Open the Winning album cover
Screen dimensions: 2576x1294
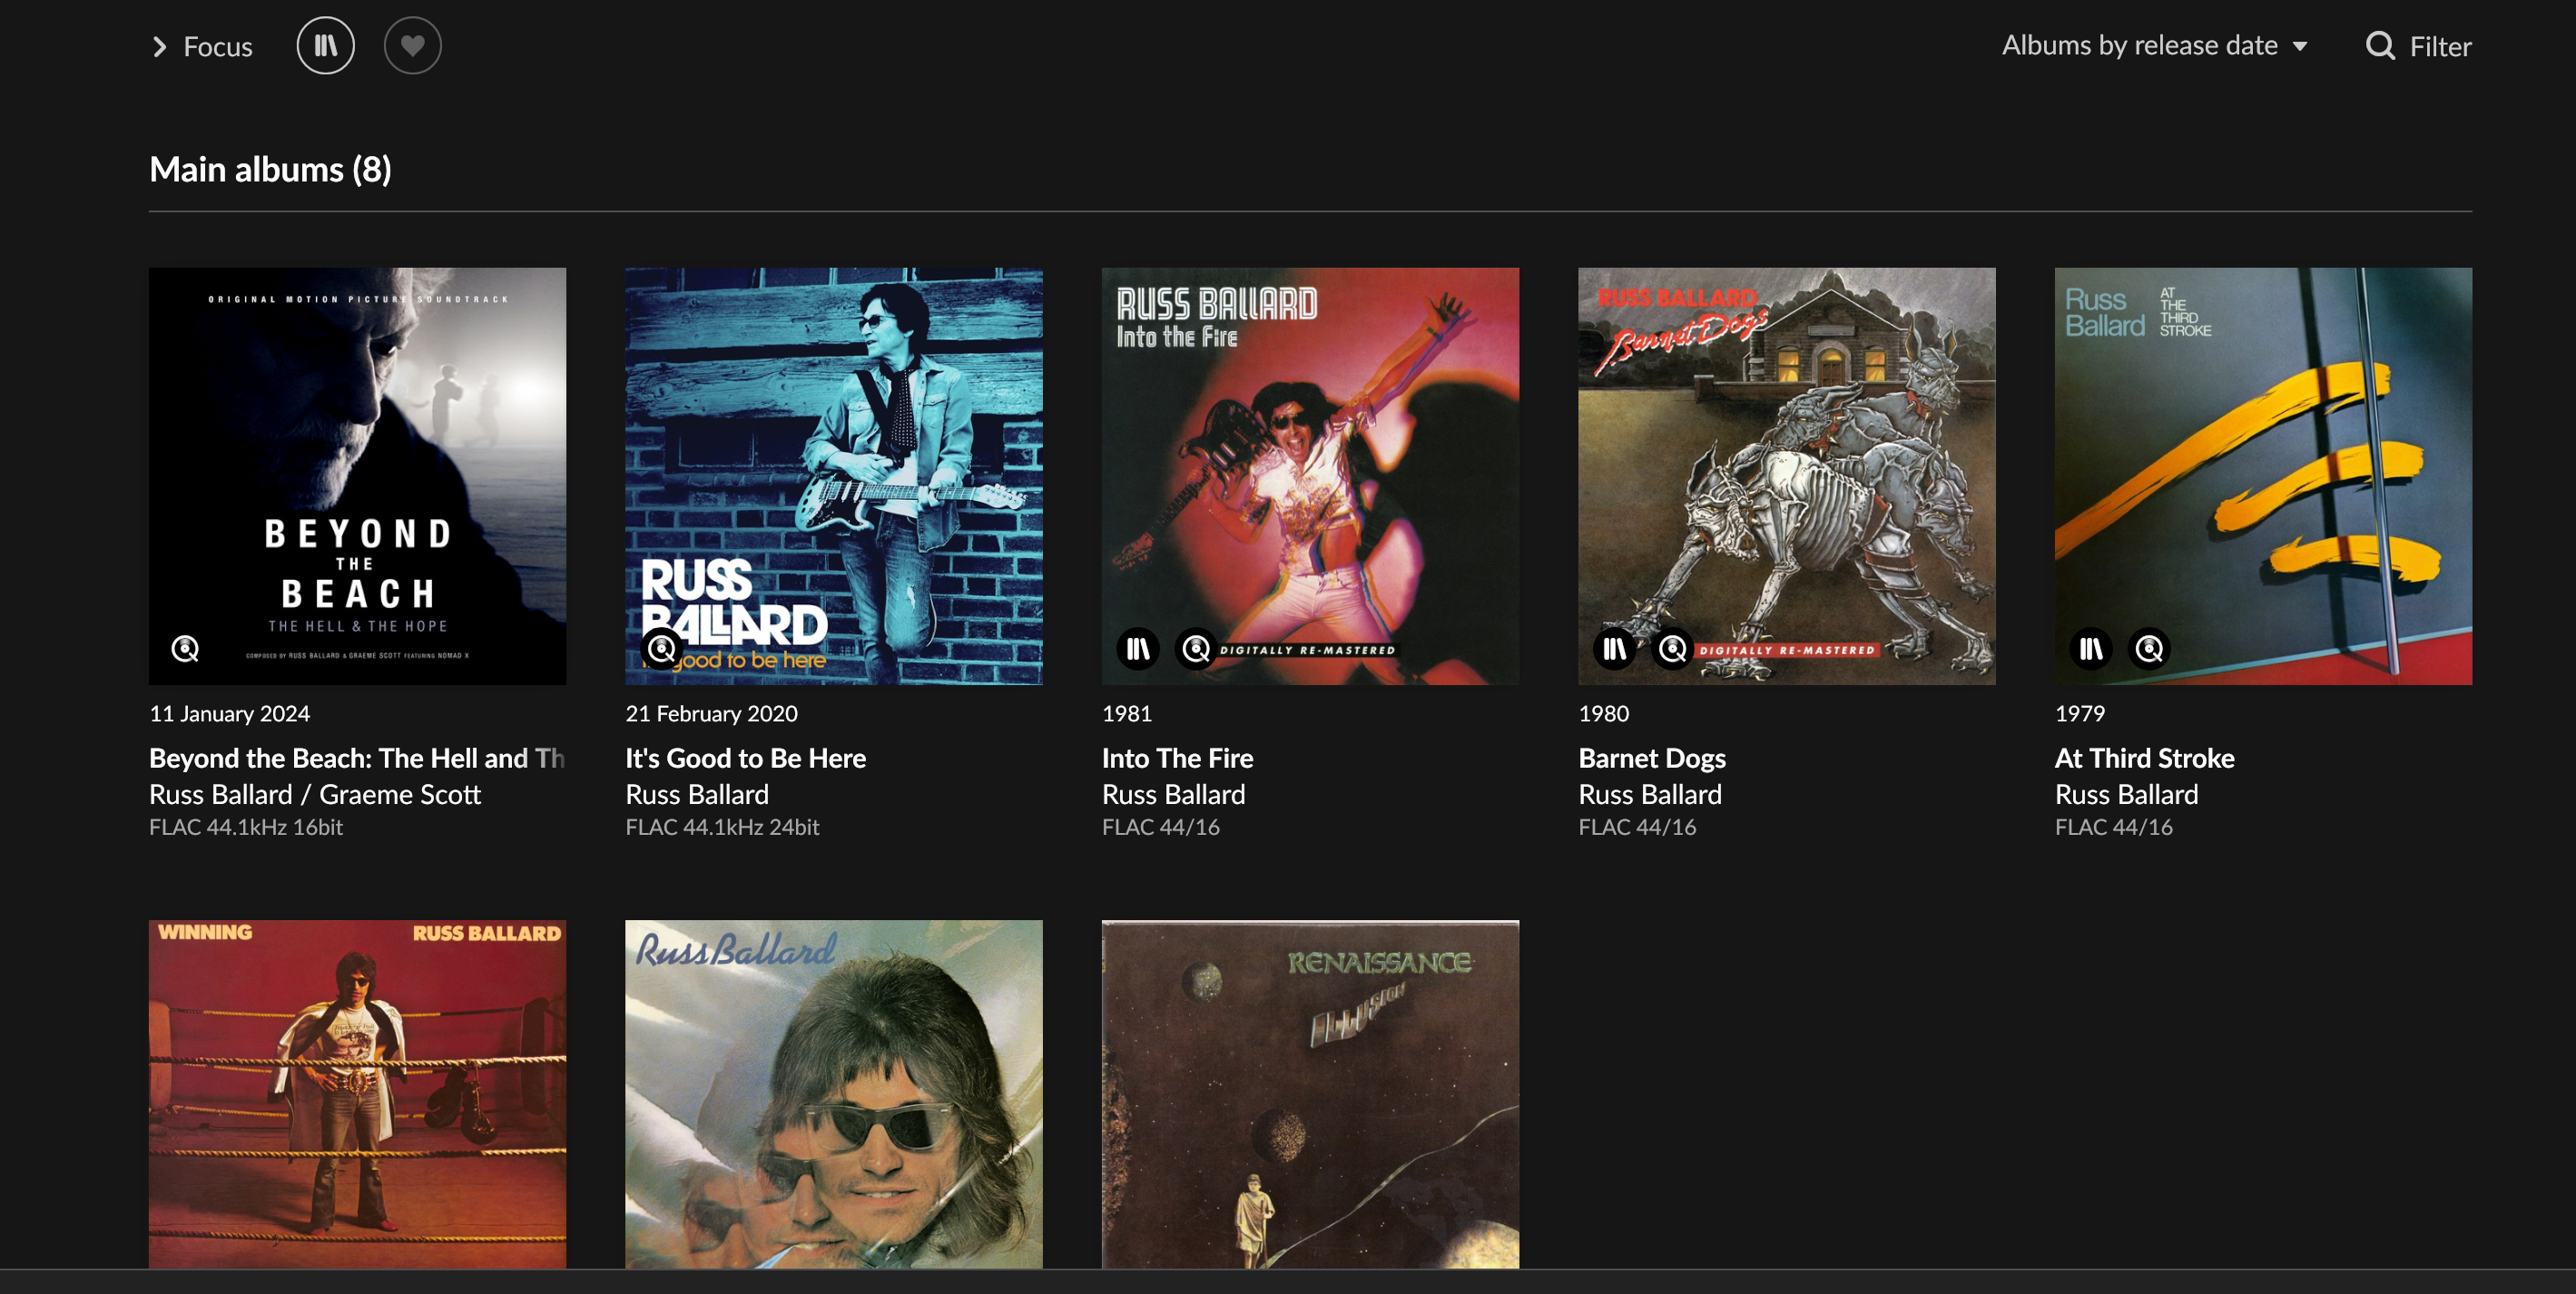tap(357, 1094)
